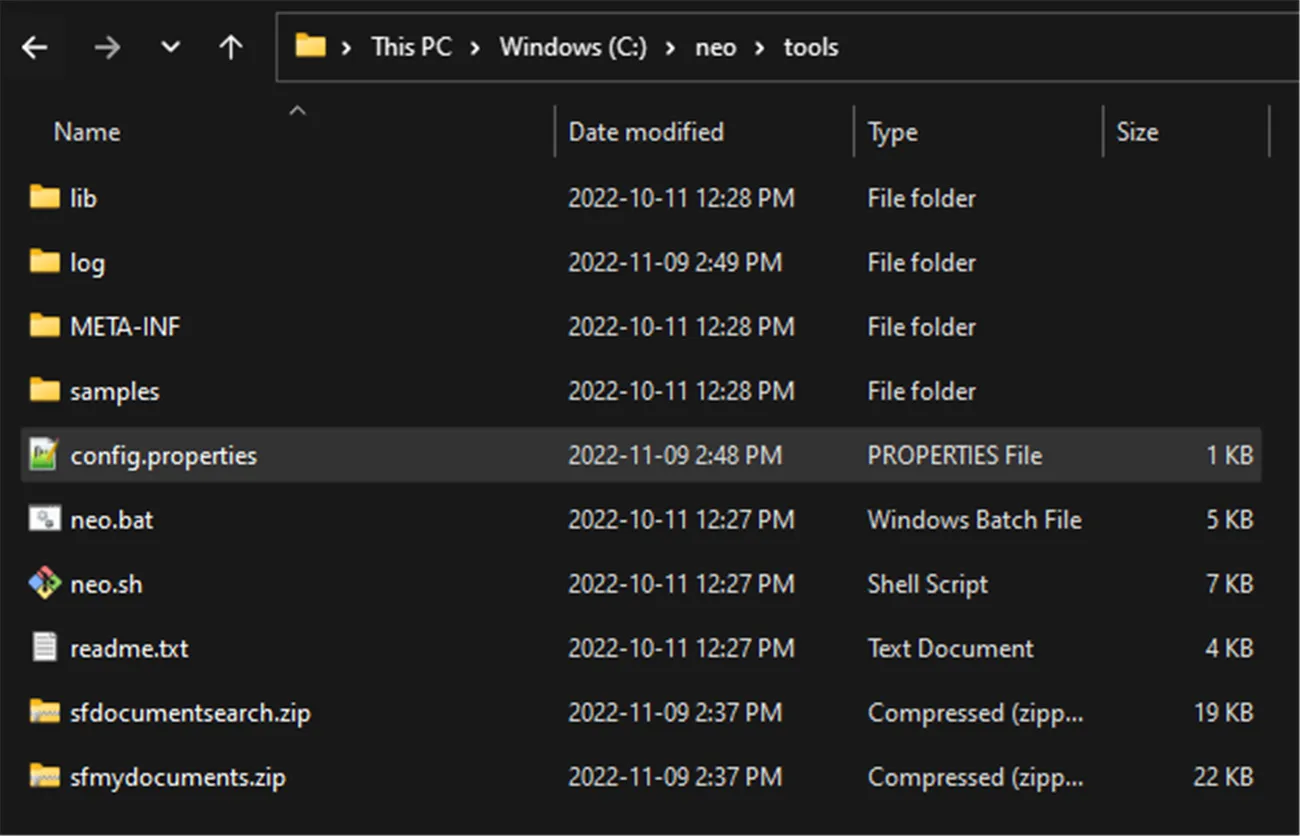The height and width of the screenshot is (836, 1300).
Task: Select the log folder name
Action: click(87, 263)
